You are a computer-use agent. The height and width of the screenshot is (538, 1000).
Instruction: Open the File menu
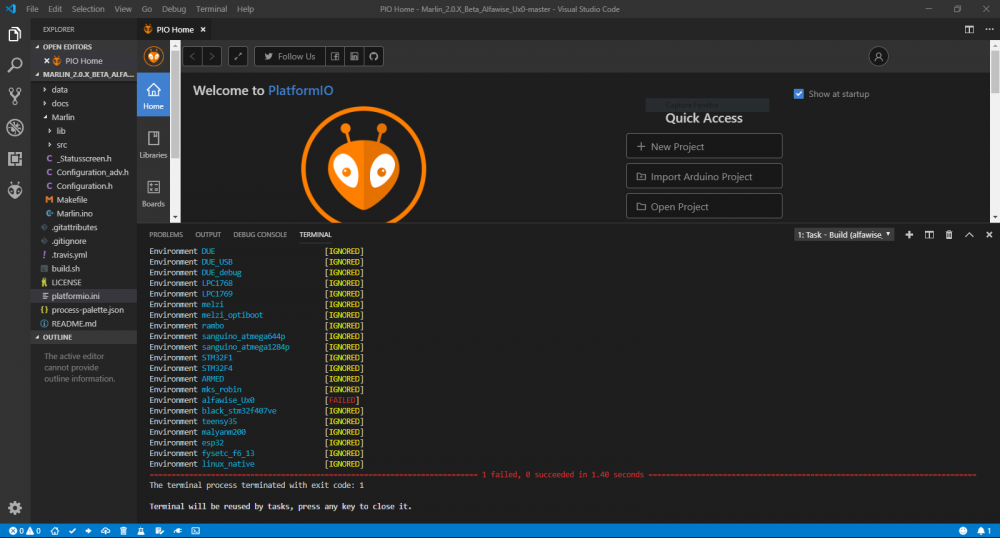tap(32, 9)
